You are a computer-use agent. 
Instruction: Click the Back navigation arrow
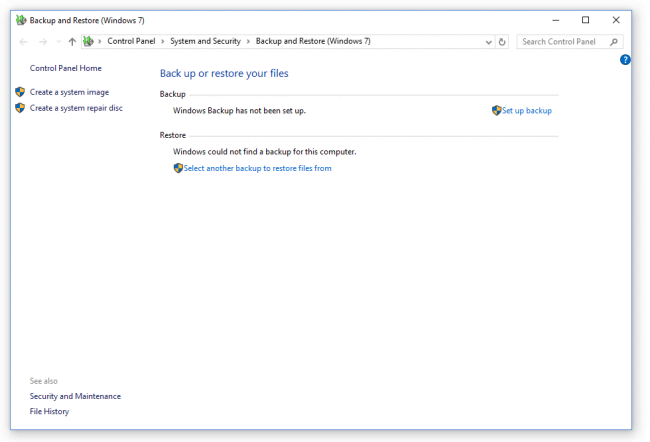point(24,41)
